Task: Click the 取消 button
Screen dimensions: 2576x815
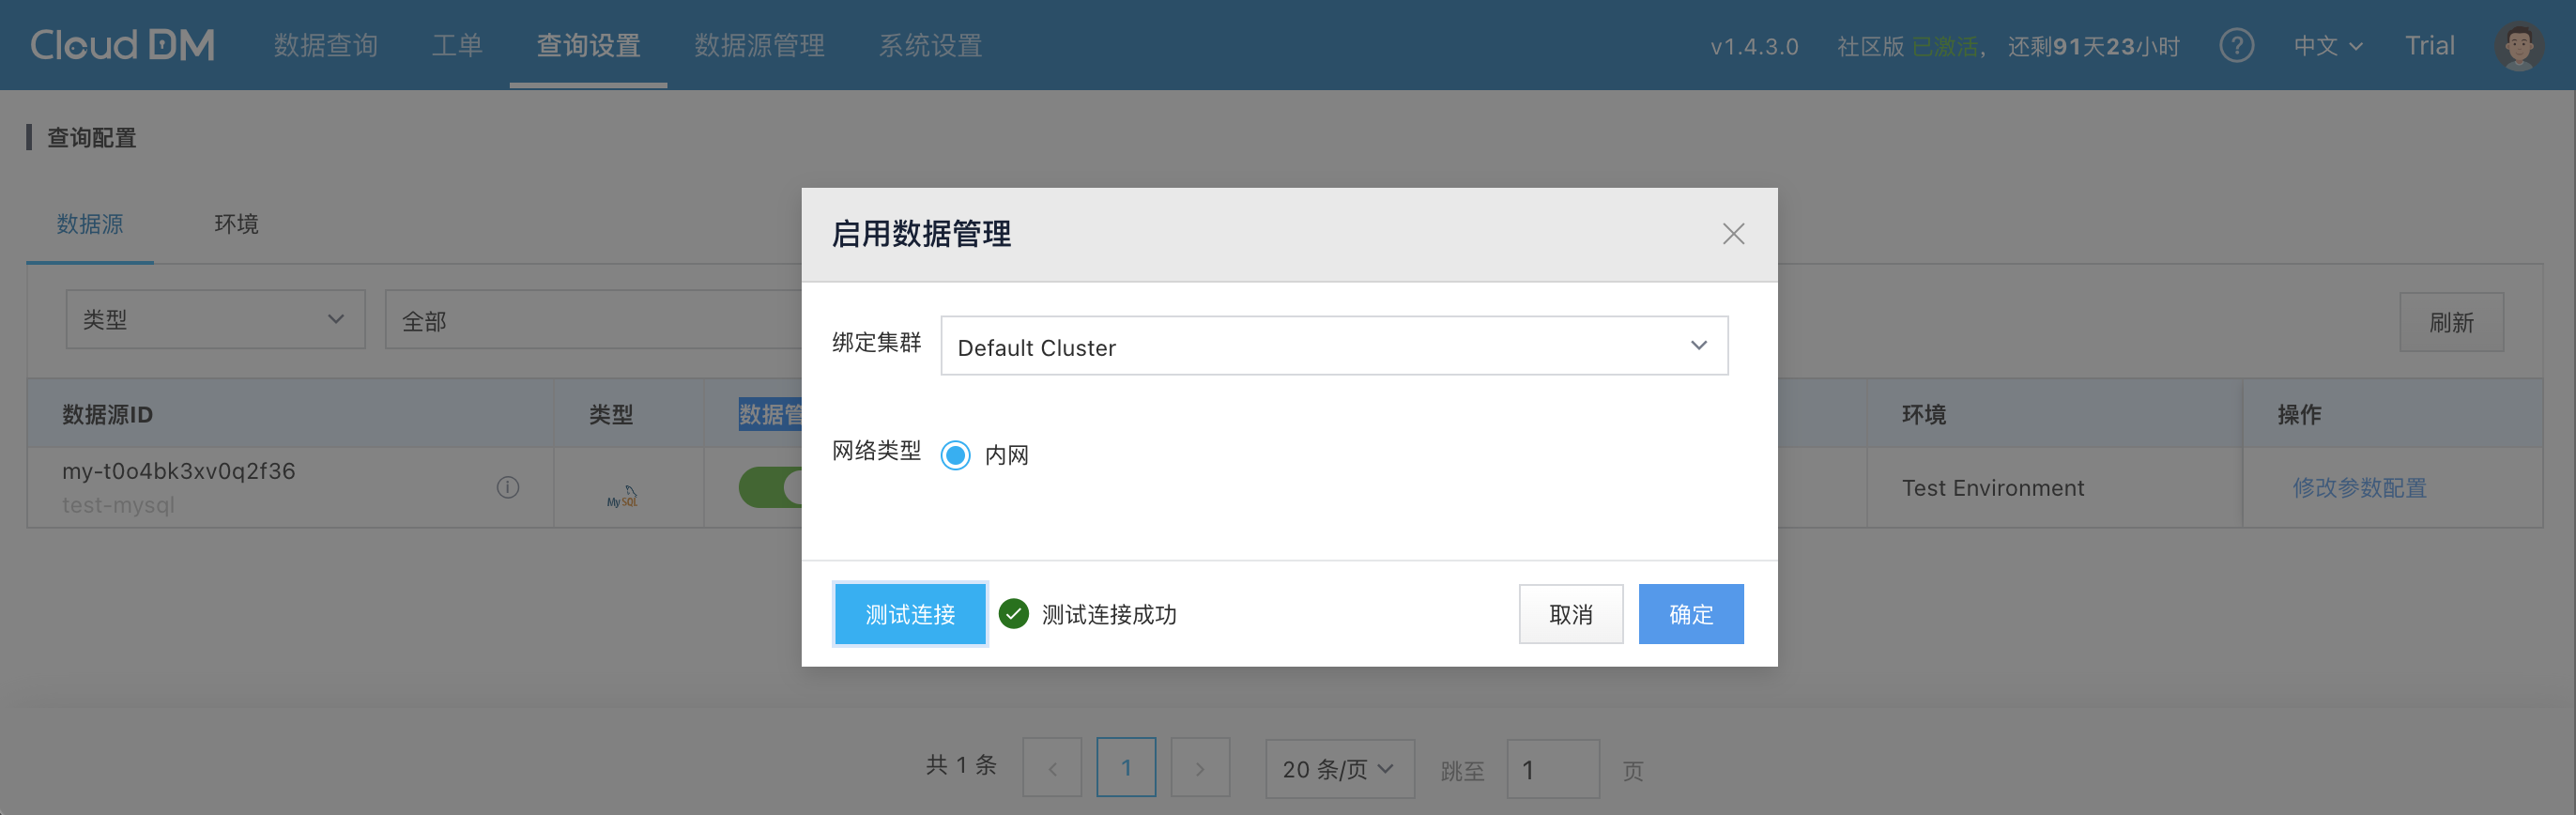Action: point(1570,614)
